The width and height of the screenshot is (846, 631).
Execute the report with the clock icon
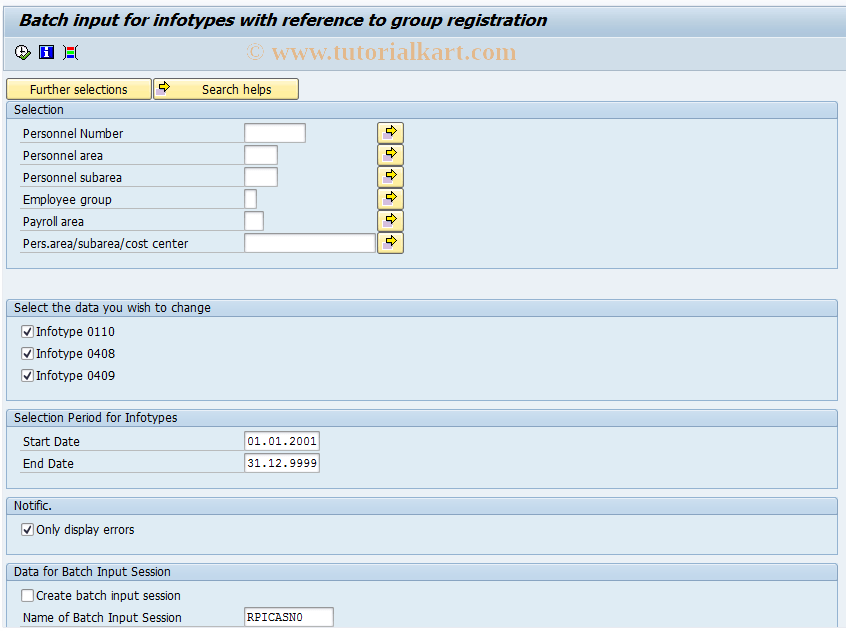point(21,52)
